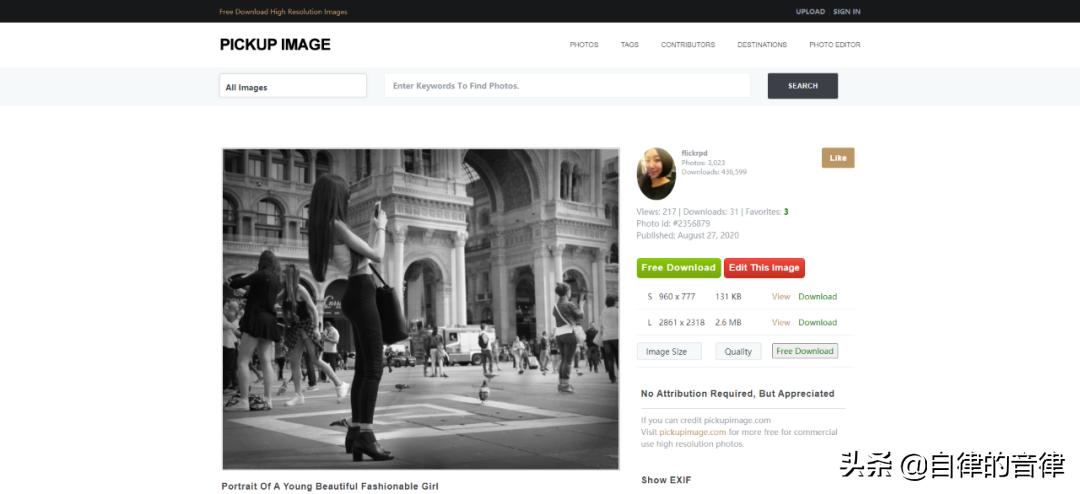
Task: Click the red Edit This Image button
Action: (764, 268)
